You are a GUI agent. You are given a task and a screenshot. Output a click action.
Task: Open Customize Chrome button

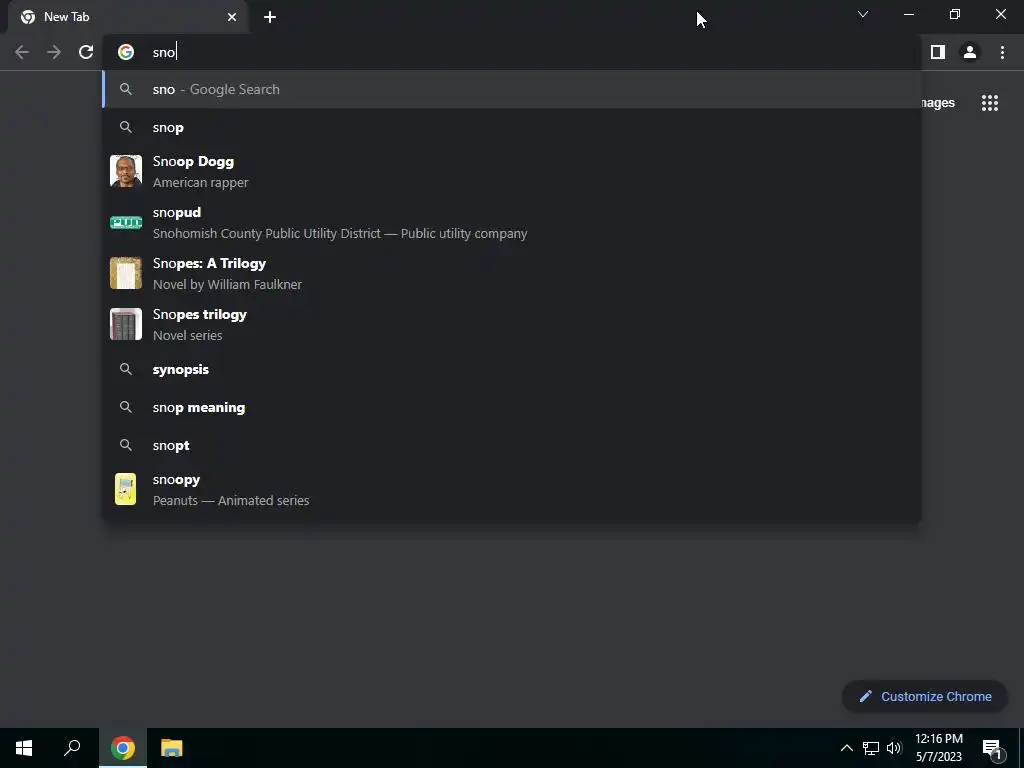point(925,696)
